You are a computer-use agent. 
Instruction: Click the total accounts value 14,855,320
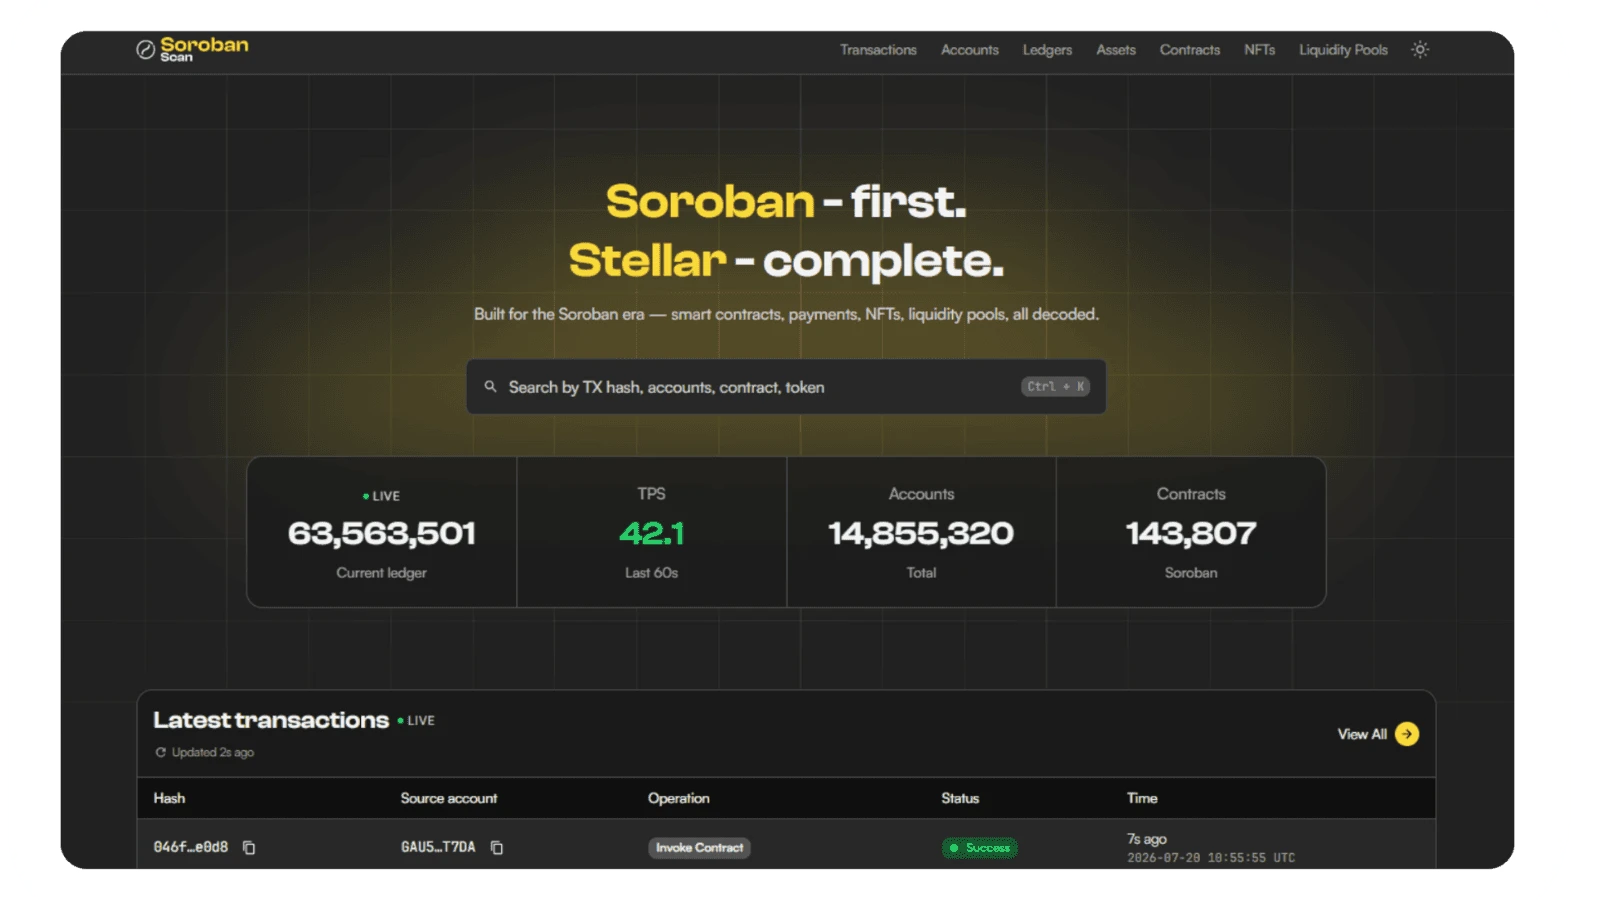tap(921, 534)
